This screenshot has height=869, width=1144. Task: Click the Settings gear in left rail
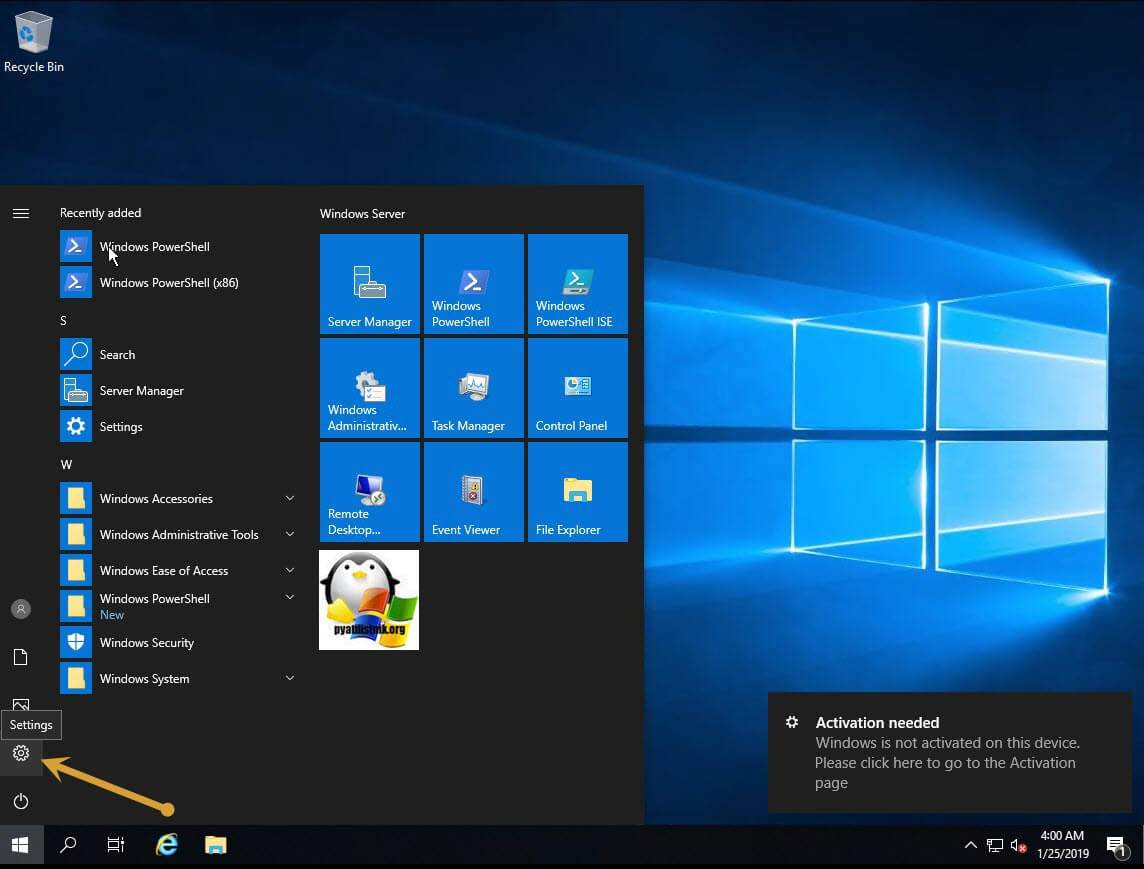coord(21,753)
